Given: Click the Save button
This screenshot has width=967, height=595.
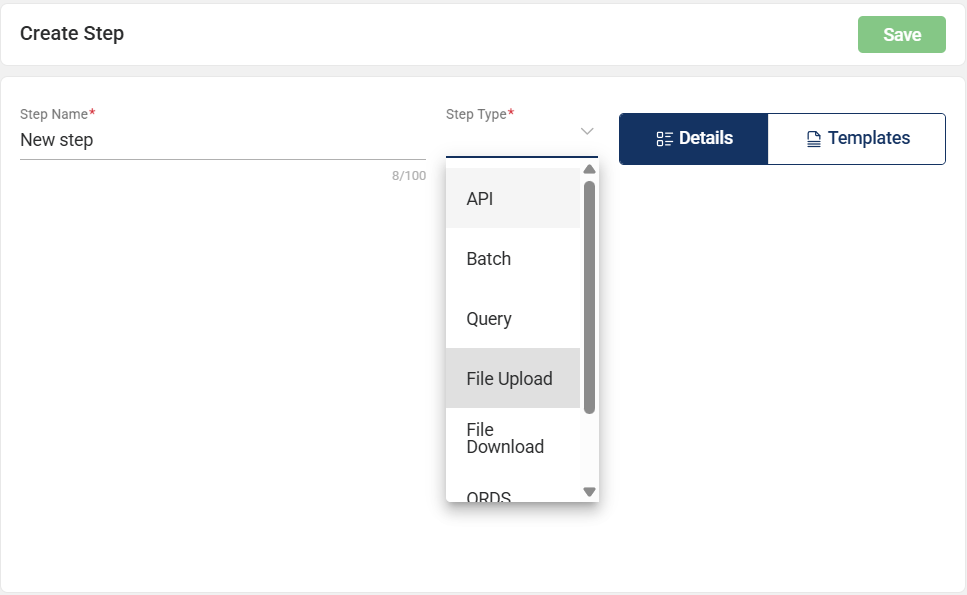Looking at the screenshot, I should [x=901, y=35].
